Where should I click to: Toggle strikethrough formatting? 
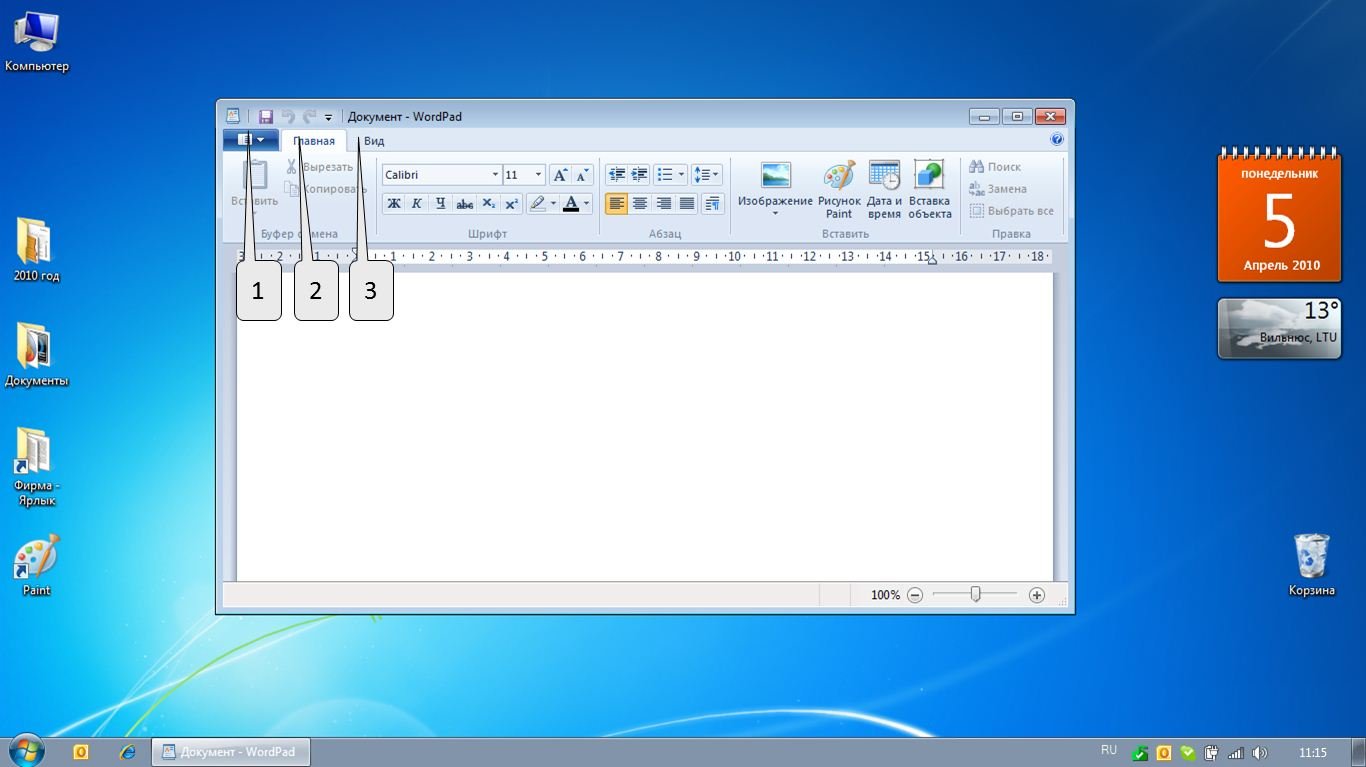coord(464,204)
